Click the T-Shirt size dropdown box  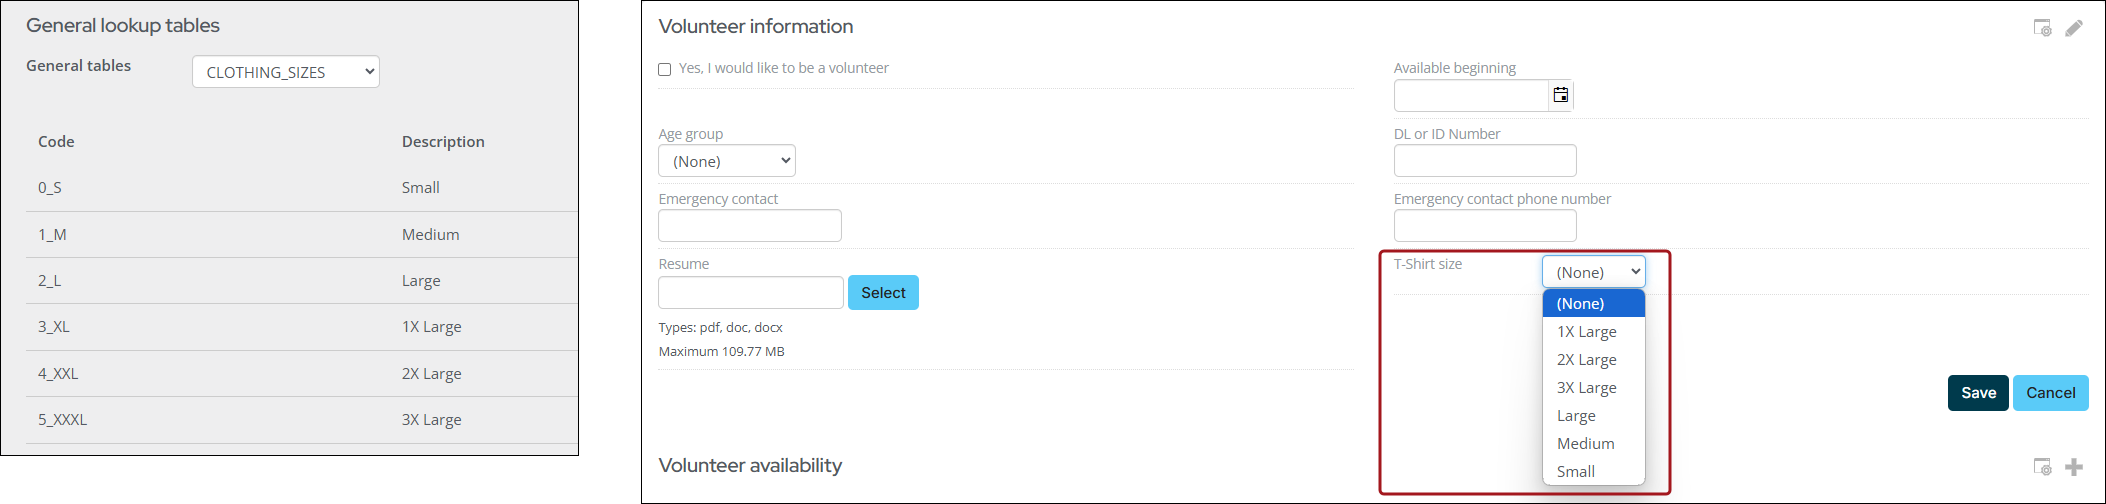tap(1593, 272)
